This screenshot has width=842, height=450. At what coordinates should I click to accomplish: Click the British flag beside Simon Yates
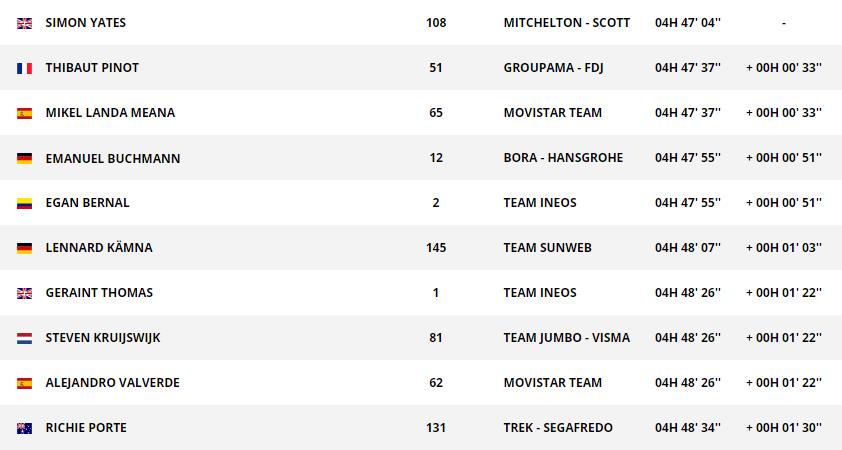[x=25, y=23]
